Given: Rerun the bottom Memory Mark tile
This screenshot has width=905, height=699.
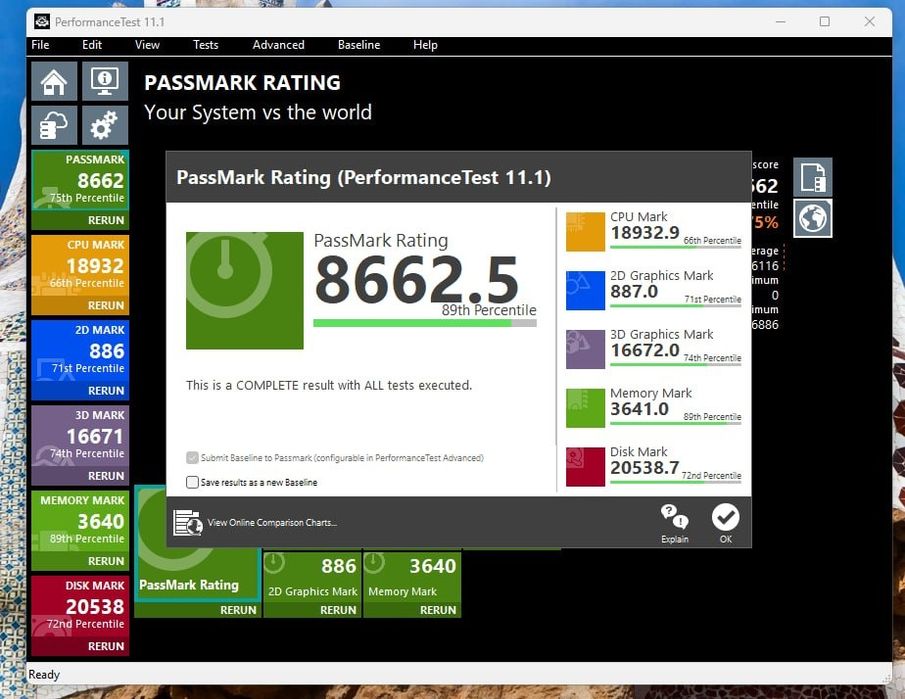Looking at the screenshot, I should point(437,610).
